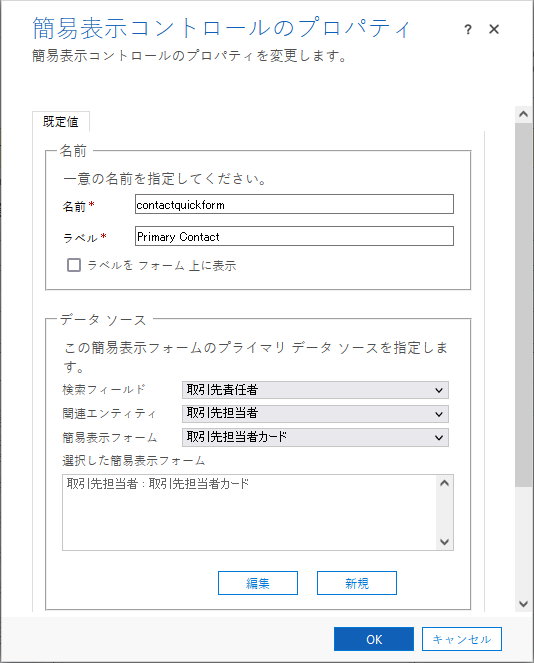The height and width of the screenshot is (663, 534).
Task: Click down arrow of the selected forms list
Action: [444, 542]
